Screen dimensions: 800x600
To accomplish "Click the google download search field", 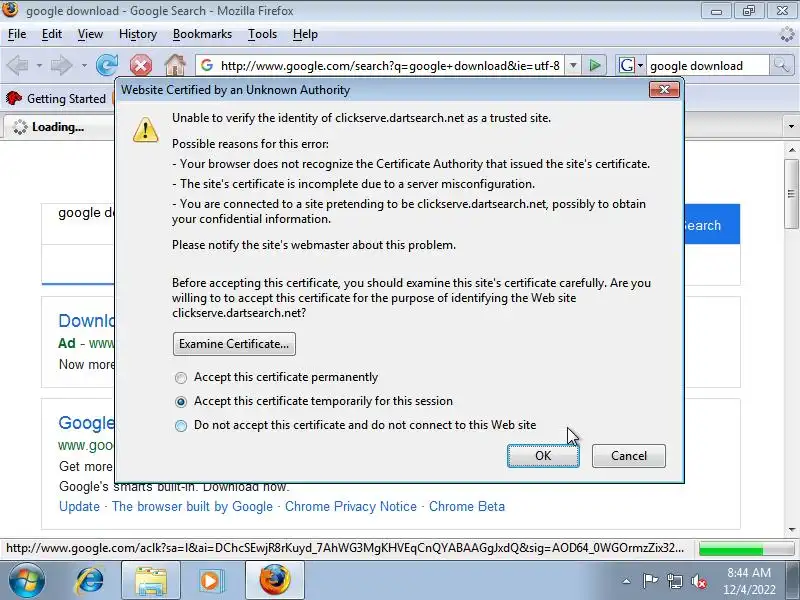I will pyautogui.click(x=707, y=65).
